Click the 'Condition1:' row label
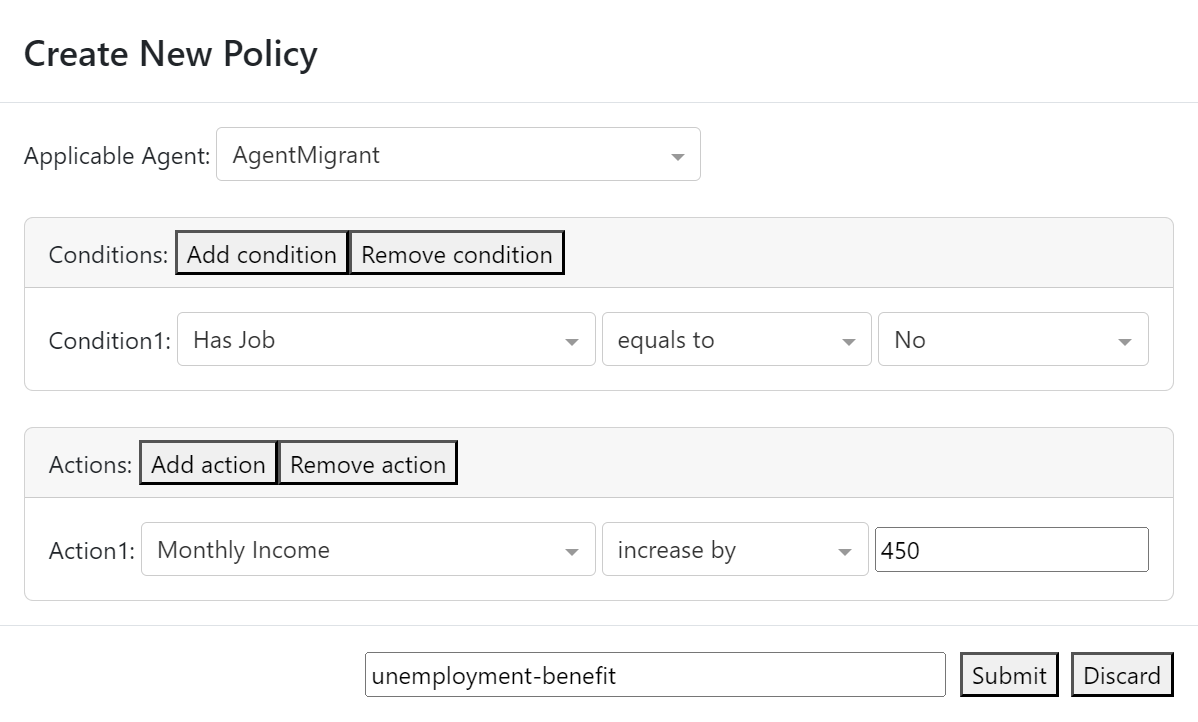The image size is (1198, 722). (x=109, y=341)
